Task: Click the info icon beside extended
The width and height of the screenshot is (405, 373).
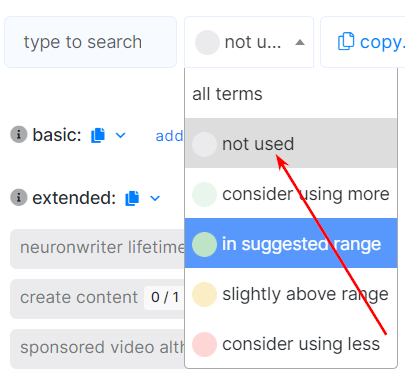Action: 19,197
